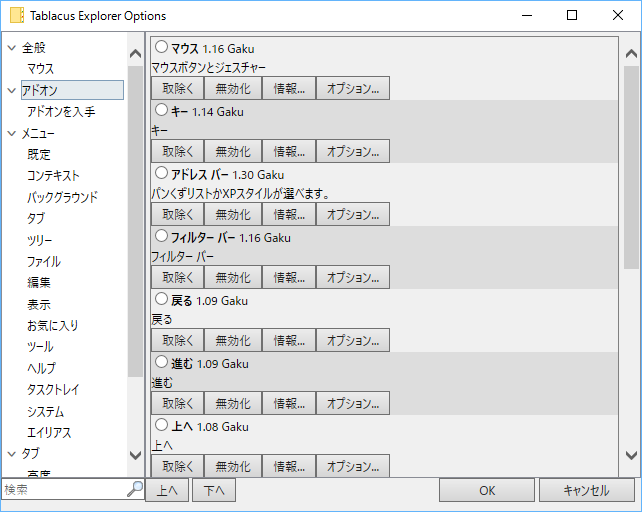Click the bottom 上へ move-up button

167,490
